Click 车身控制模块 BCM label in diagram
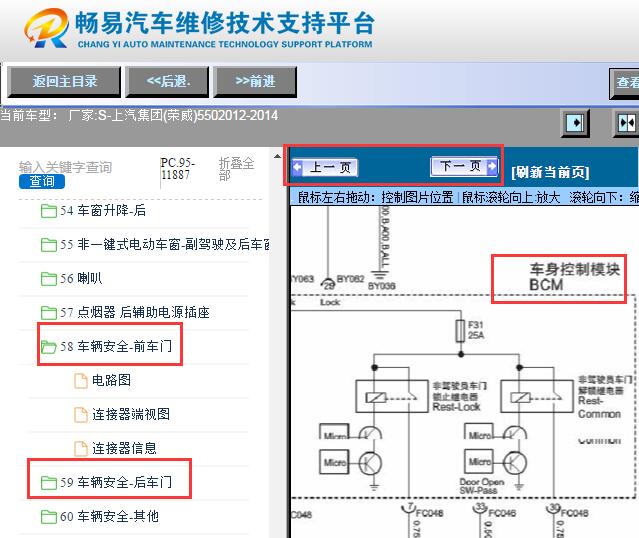Image resolution: width=639 pixels, height=538 pixels. (574, 277)
